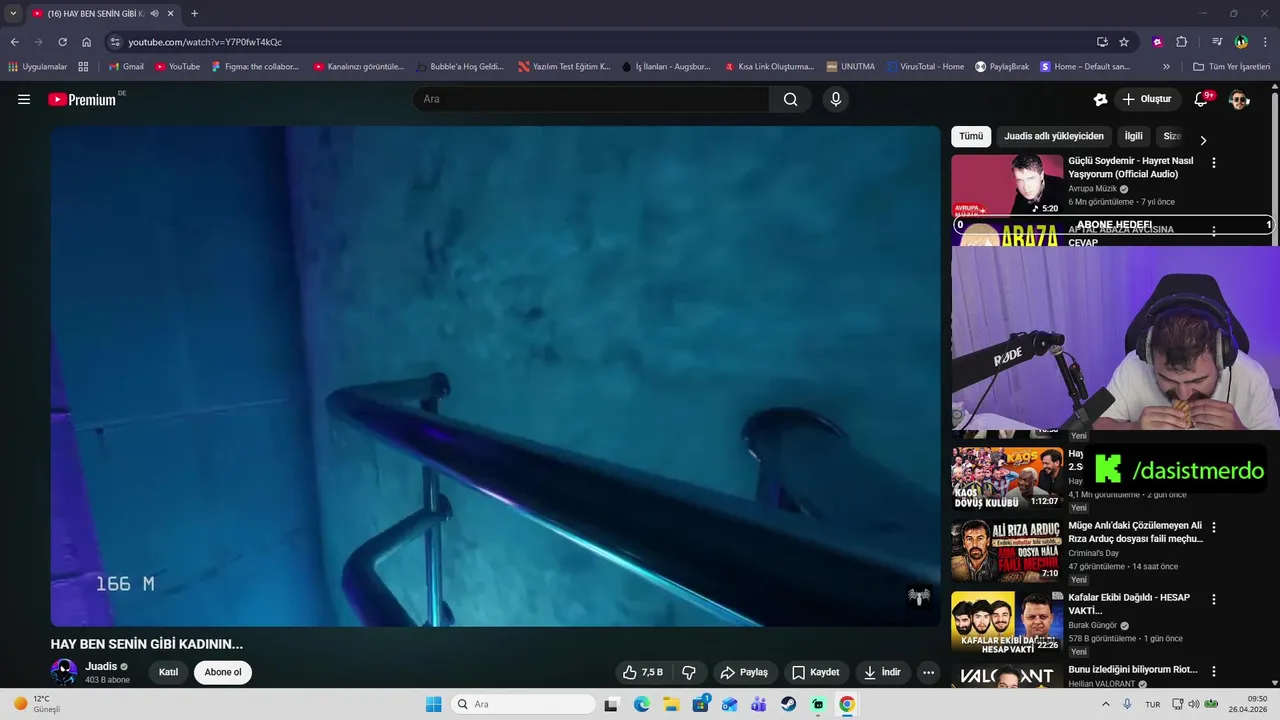The height and width of the screenshot is (720, 1280).
Task: Open more actions ellipsis under video
Action: point(928,672)
